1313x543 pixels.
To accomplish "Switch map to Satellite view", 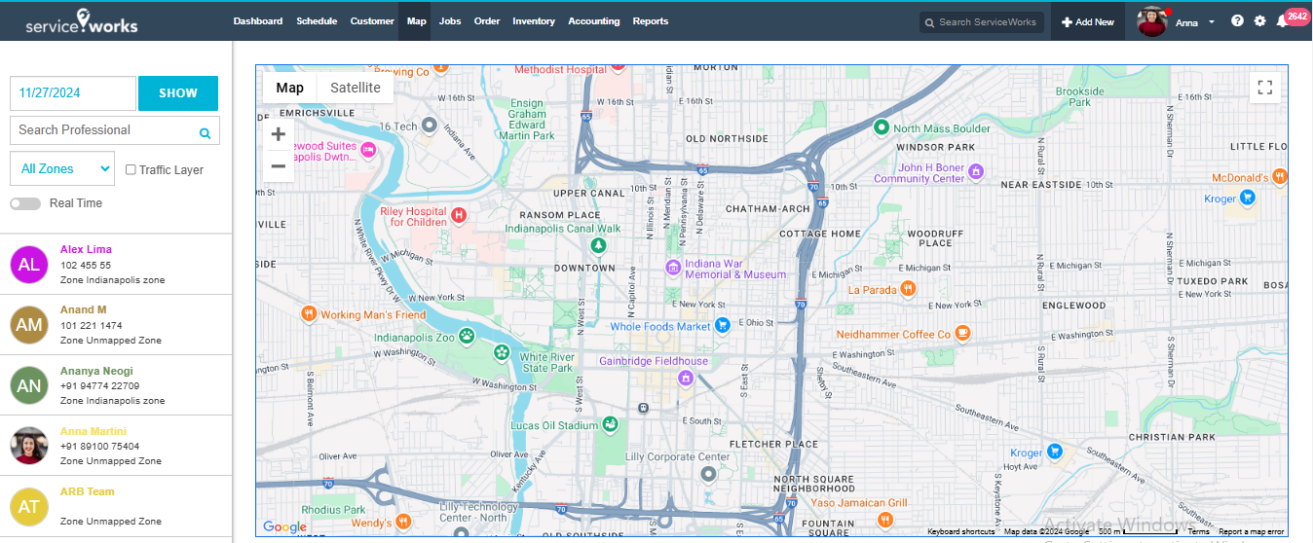I will (355, 88).
